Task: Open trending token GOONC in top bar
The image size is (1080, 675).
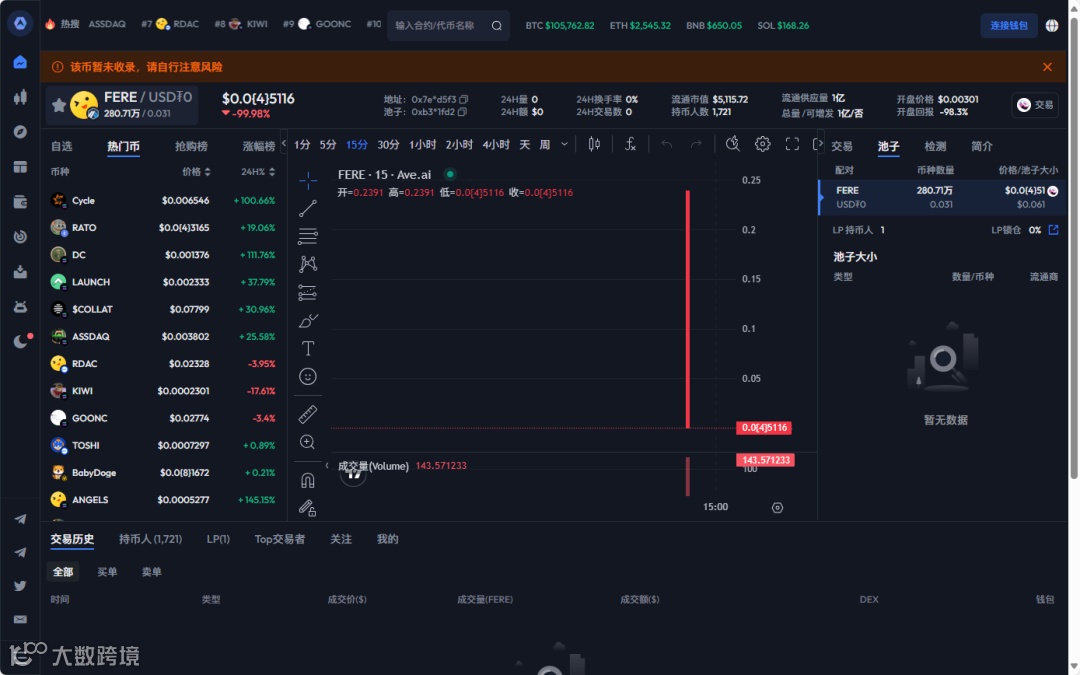Action: point(324,24)
